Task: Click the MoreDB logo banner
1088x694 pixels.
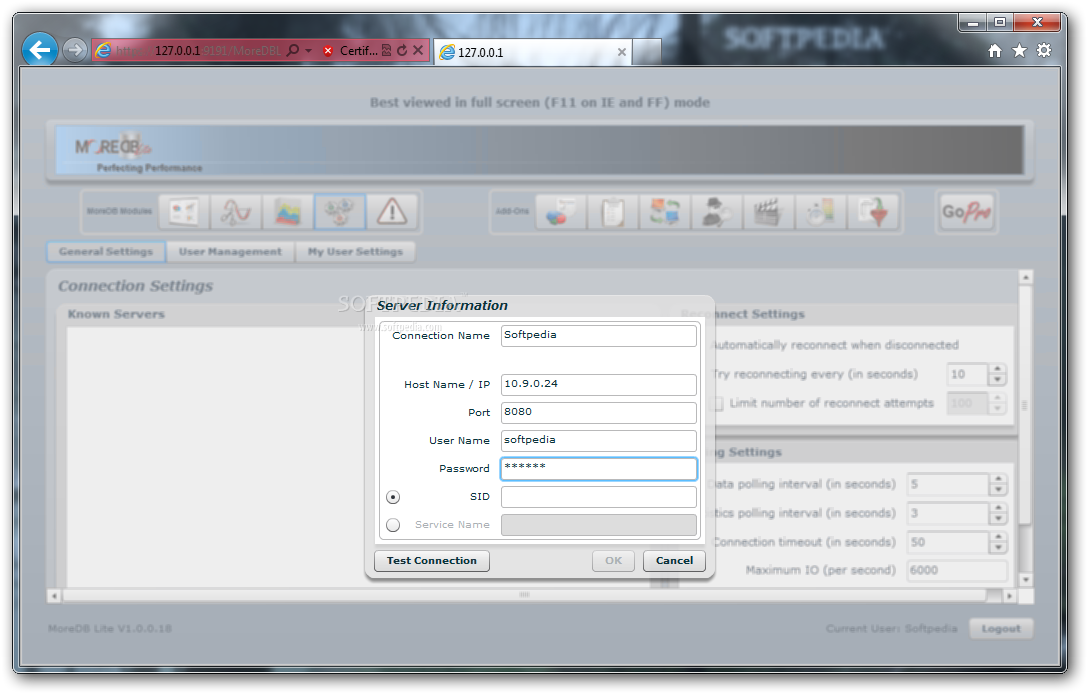Action: [x=539, y=150]
